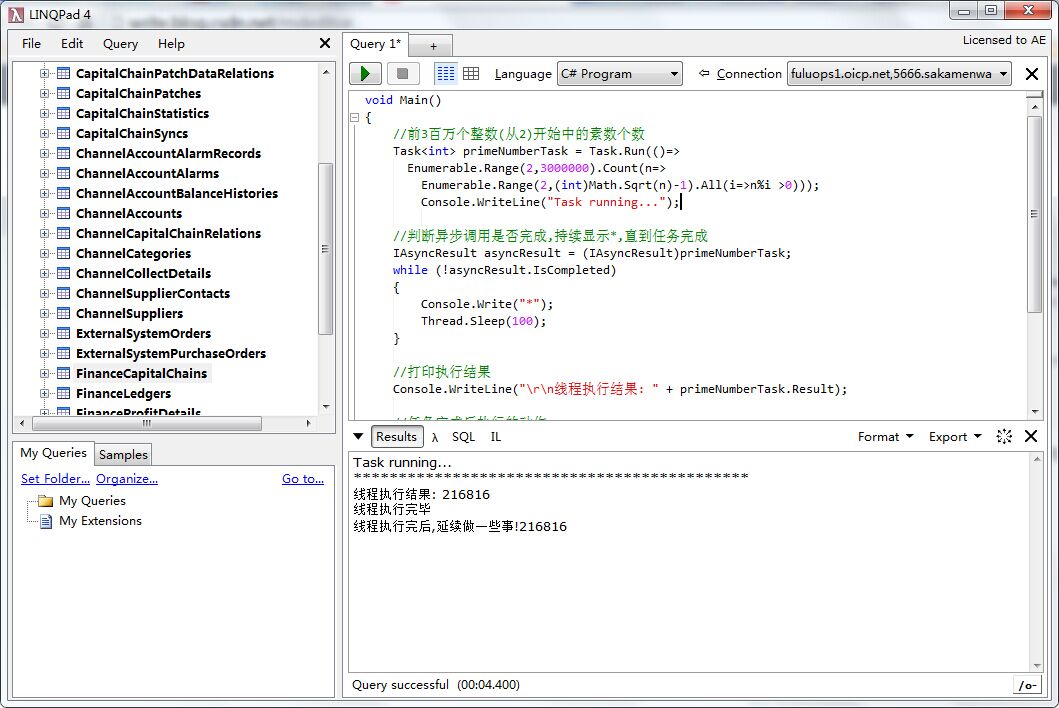1059x708 pixels.
Task: Click the connection arrow icon beside Connection
Action: (x=704, y=73)
